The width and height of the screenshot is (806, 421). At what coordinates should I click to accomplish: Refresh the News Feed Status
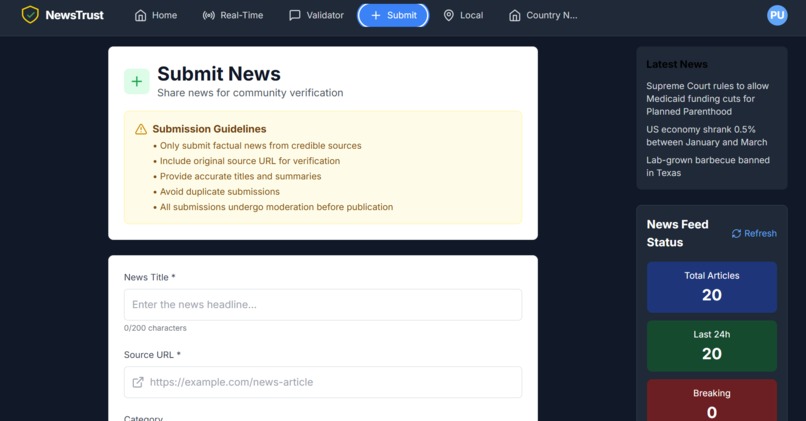coord(754,233)
